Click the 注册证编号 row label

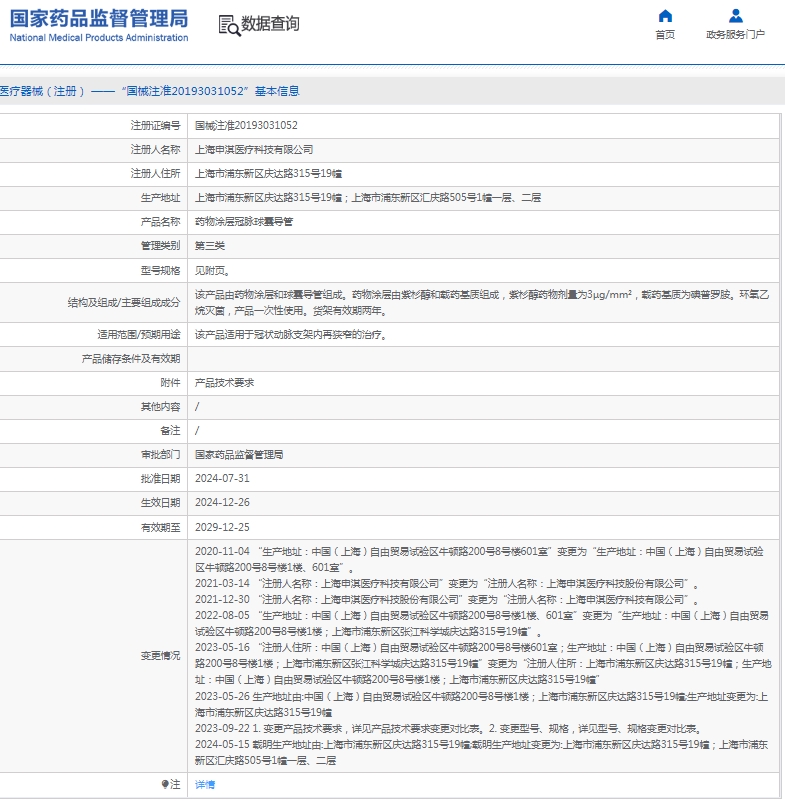click(156, 125)
